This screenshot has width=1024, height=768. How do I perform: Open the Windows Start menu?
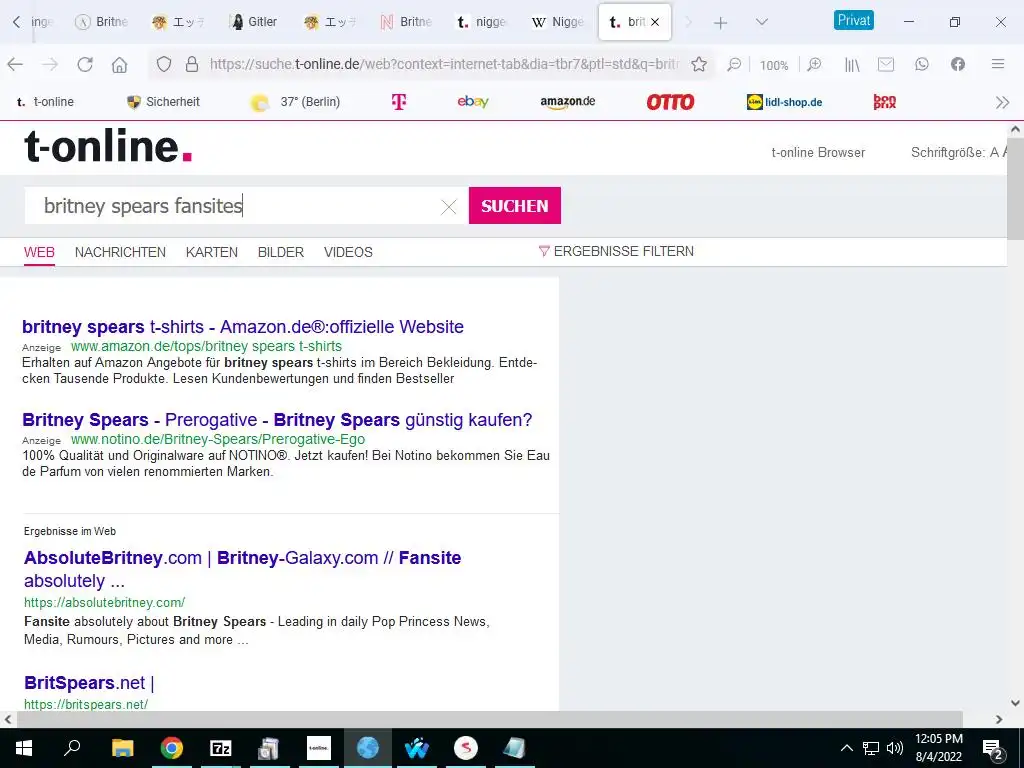click(x=24, y=748)
